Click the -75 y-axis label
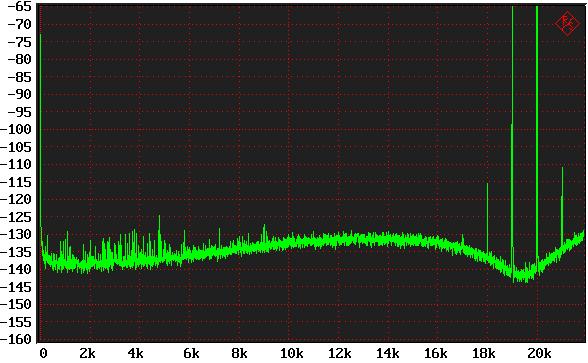The height and width of the screenshot is (363, 588). point(20,42)
